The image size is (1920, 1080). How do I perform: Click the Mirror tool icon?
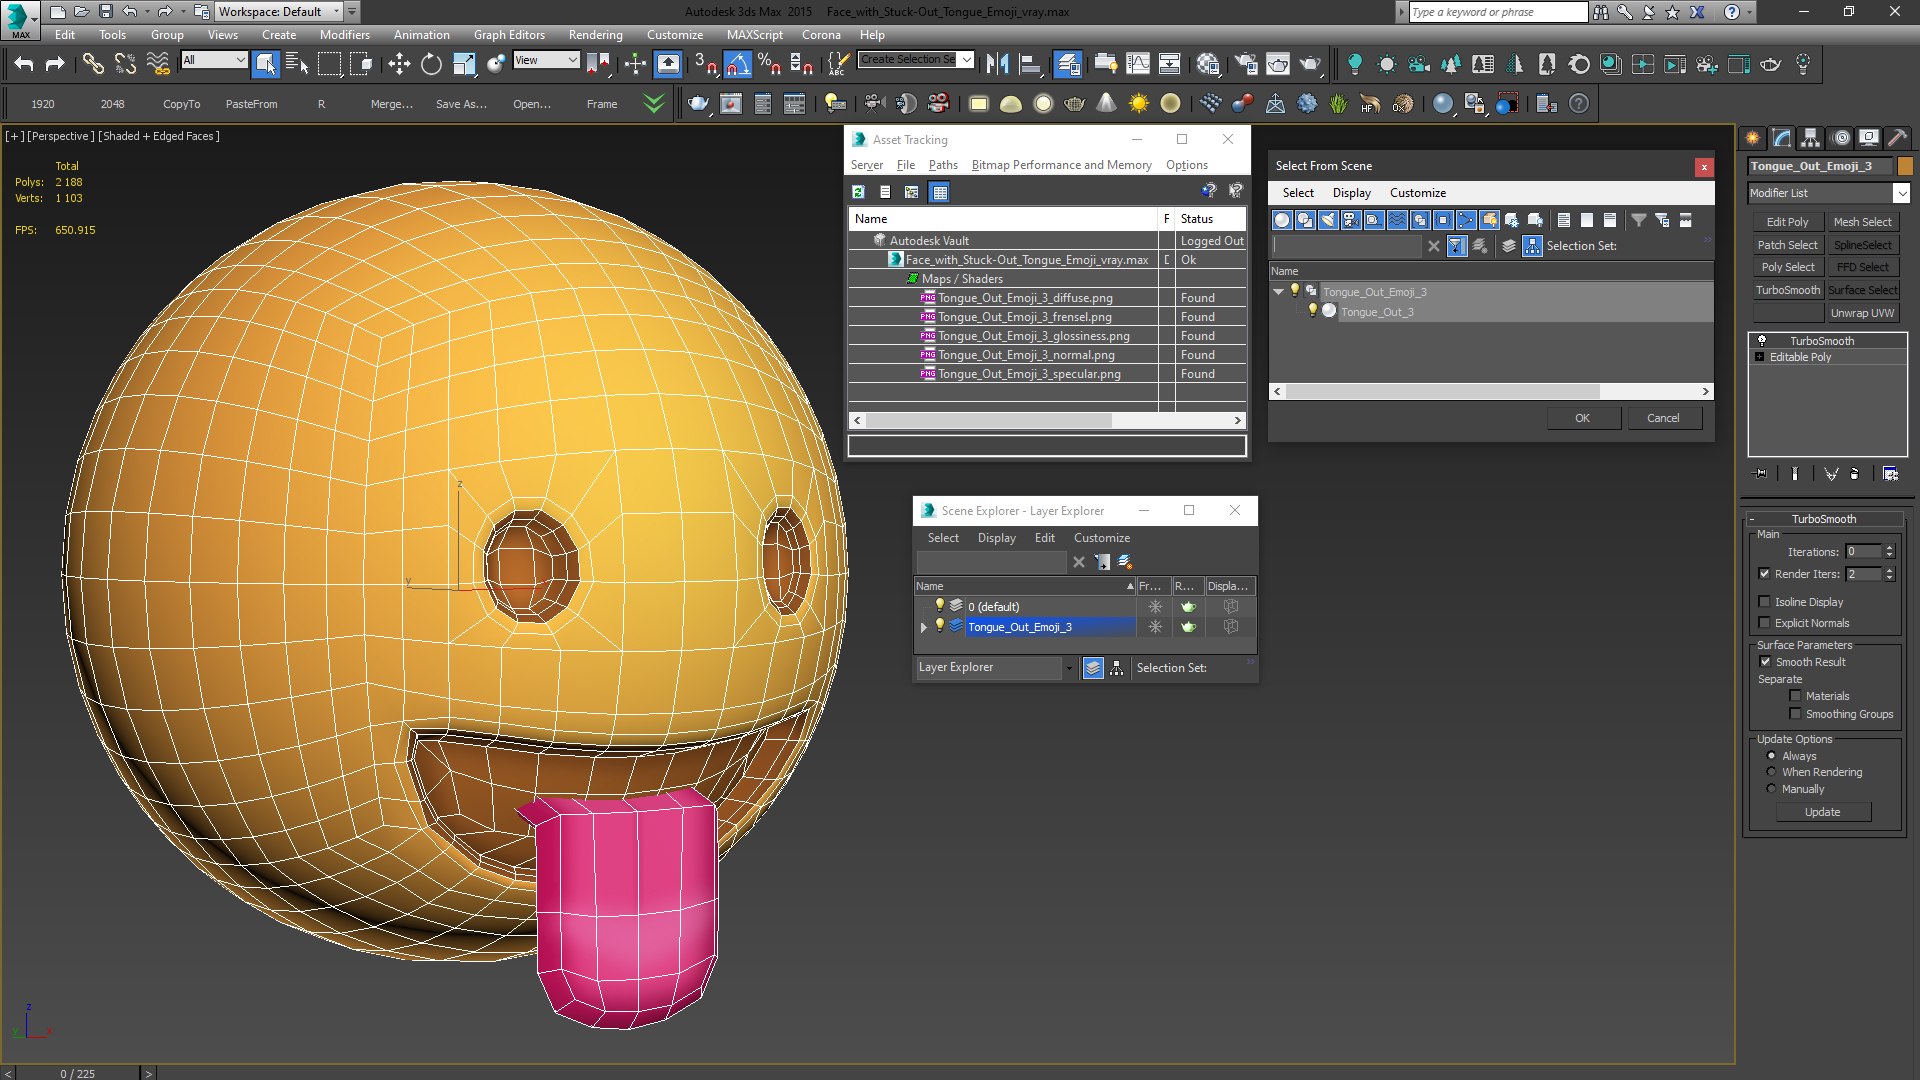click(x=997, y=64)
